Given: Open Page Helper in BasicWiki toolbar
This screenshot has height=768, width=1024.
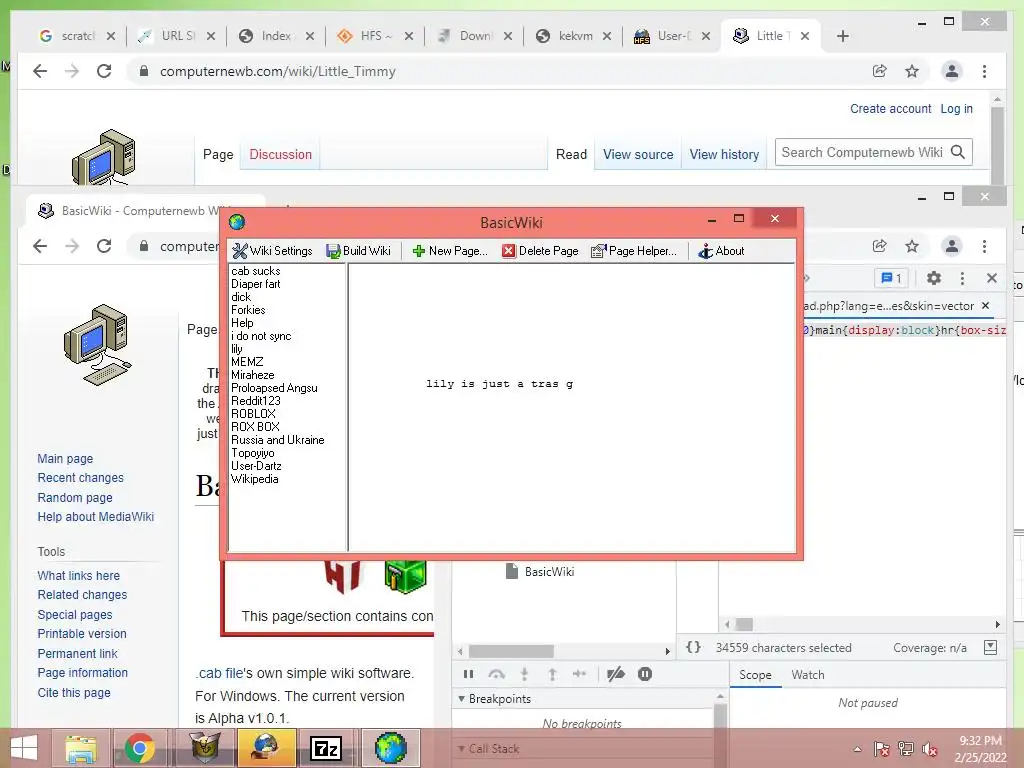Looking at the screenshot, I should (633, 251).
